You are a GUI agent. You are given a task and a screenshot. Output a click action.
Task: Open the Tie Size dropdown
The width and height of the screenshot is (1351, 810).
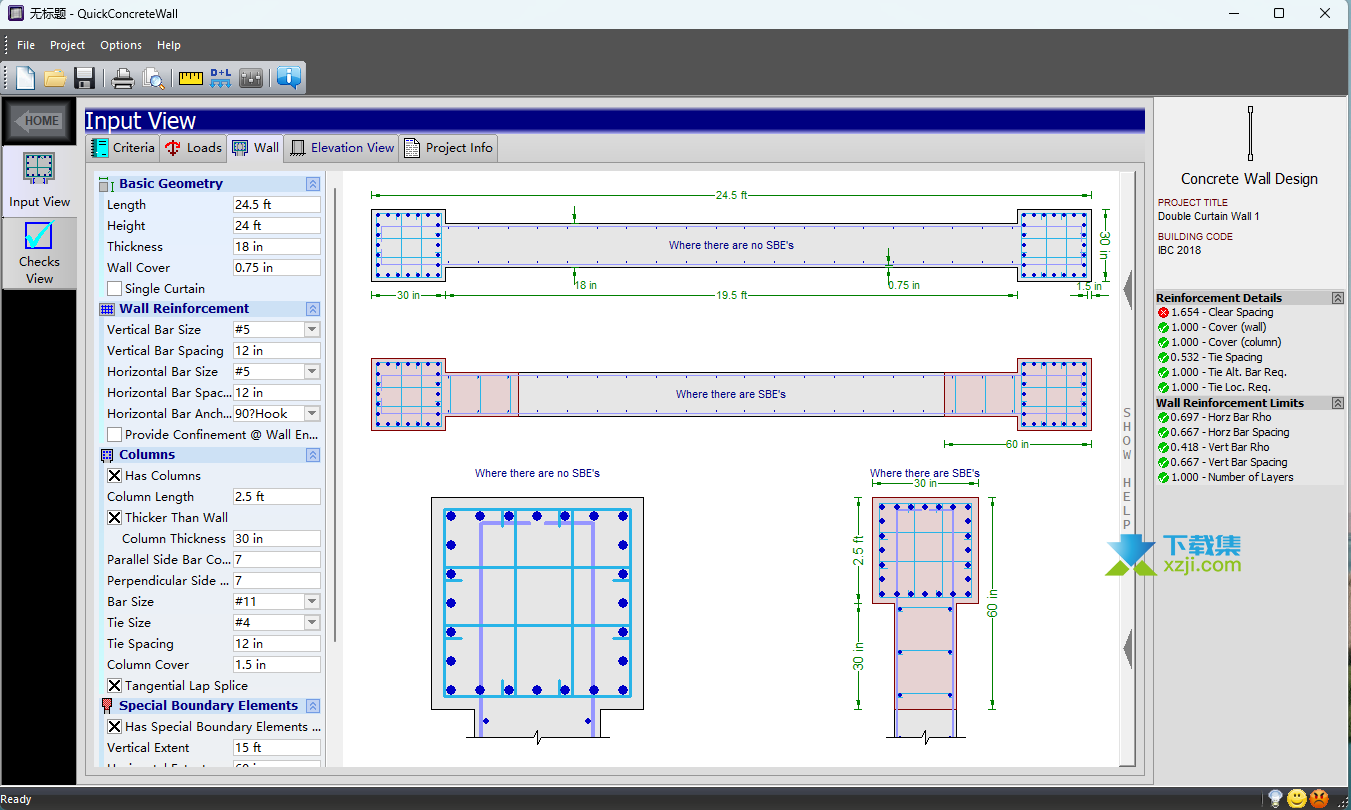pyautogui.click(x=312, y=623)
